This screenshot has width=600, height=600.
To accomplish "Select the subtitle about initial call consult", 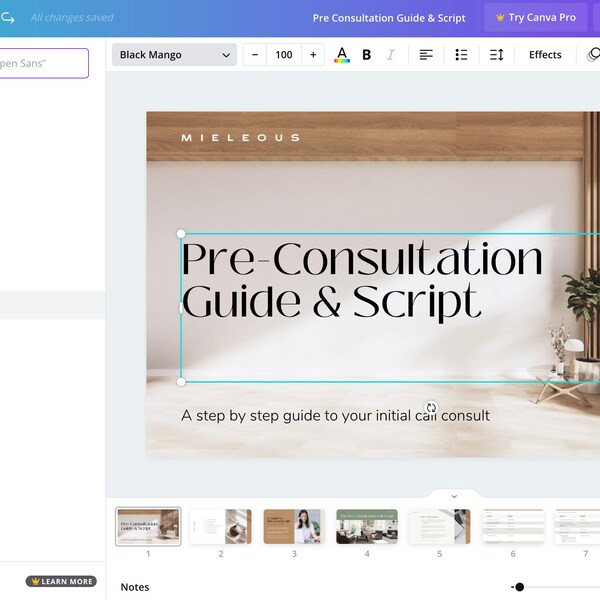I will click(335, 416).
